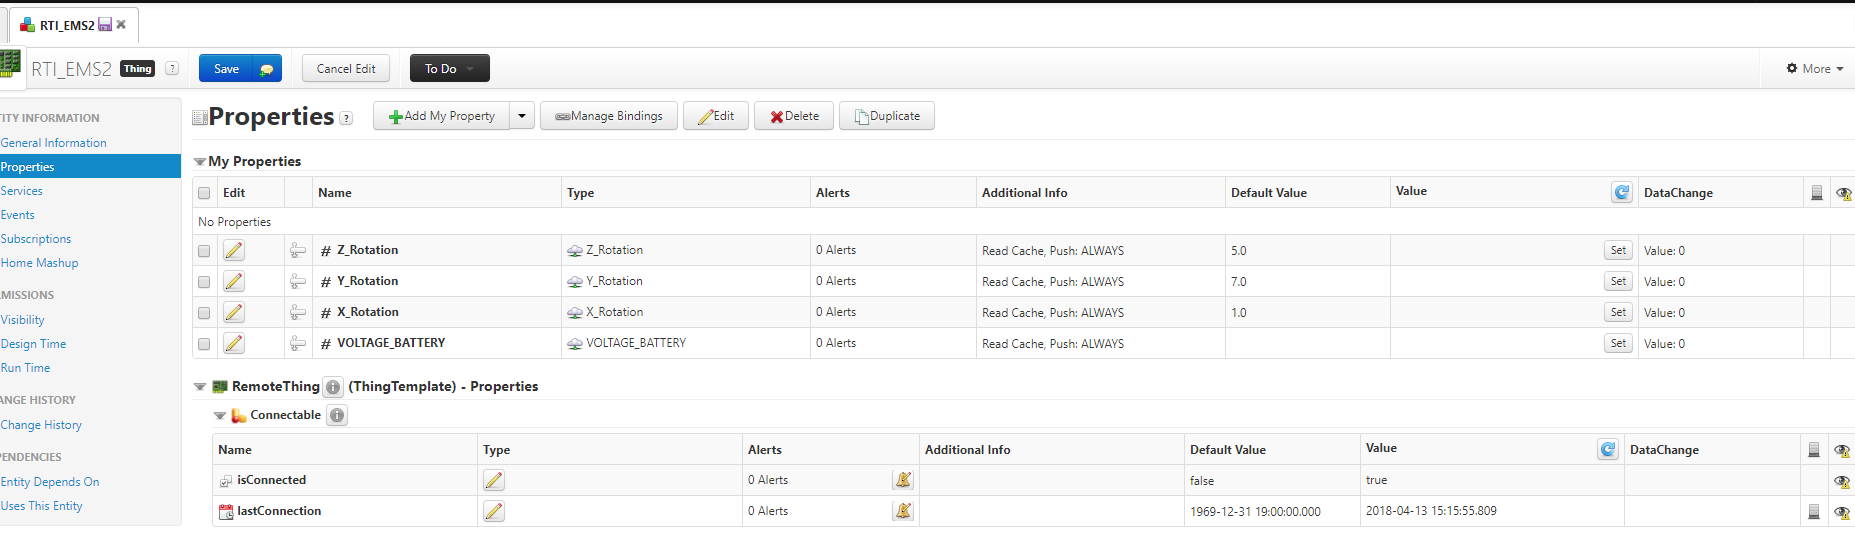1855x539 pixels.
Task: Click the help icon next to Properties heading
Action: pyautogui.click(x=346, y=118)
